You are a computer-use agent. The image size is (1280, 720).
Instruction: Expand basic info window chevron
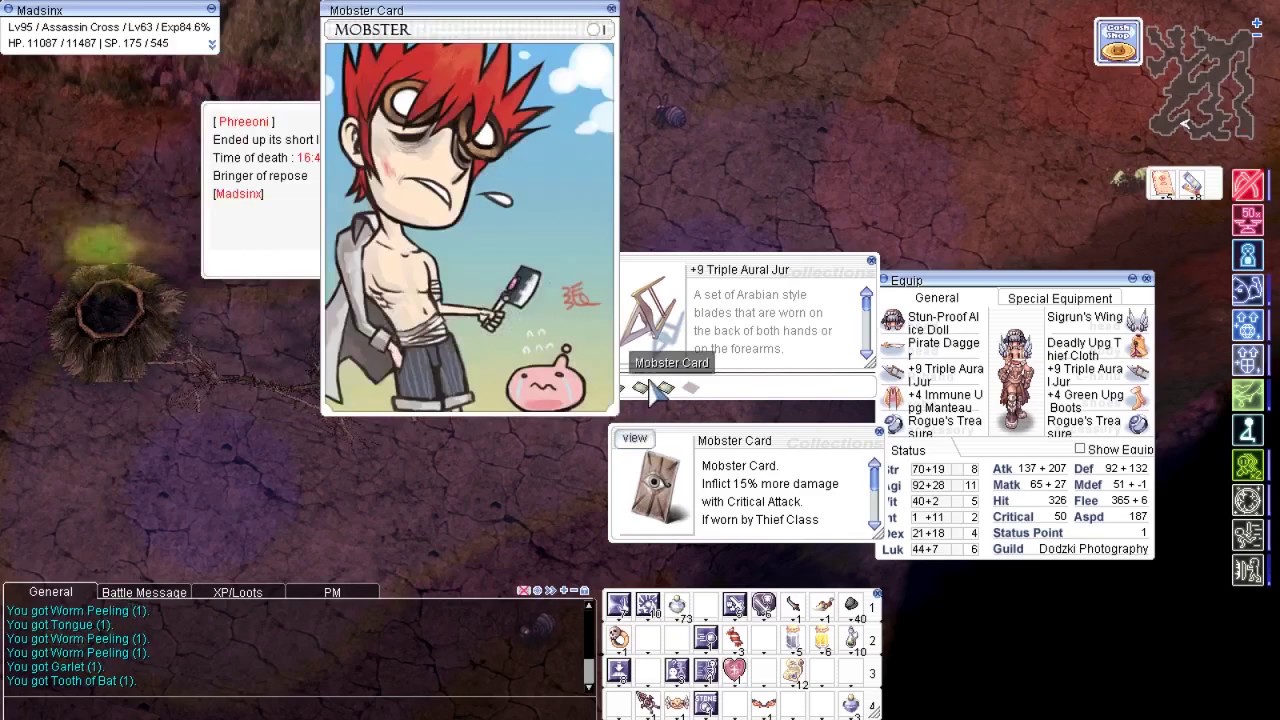coord(212,44)
